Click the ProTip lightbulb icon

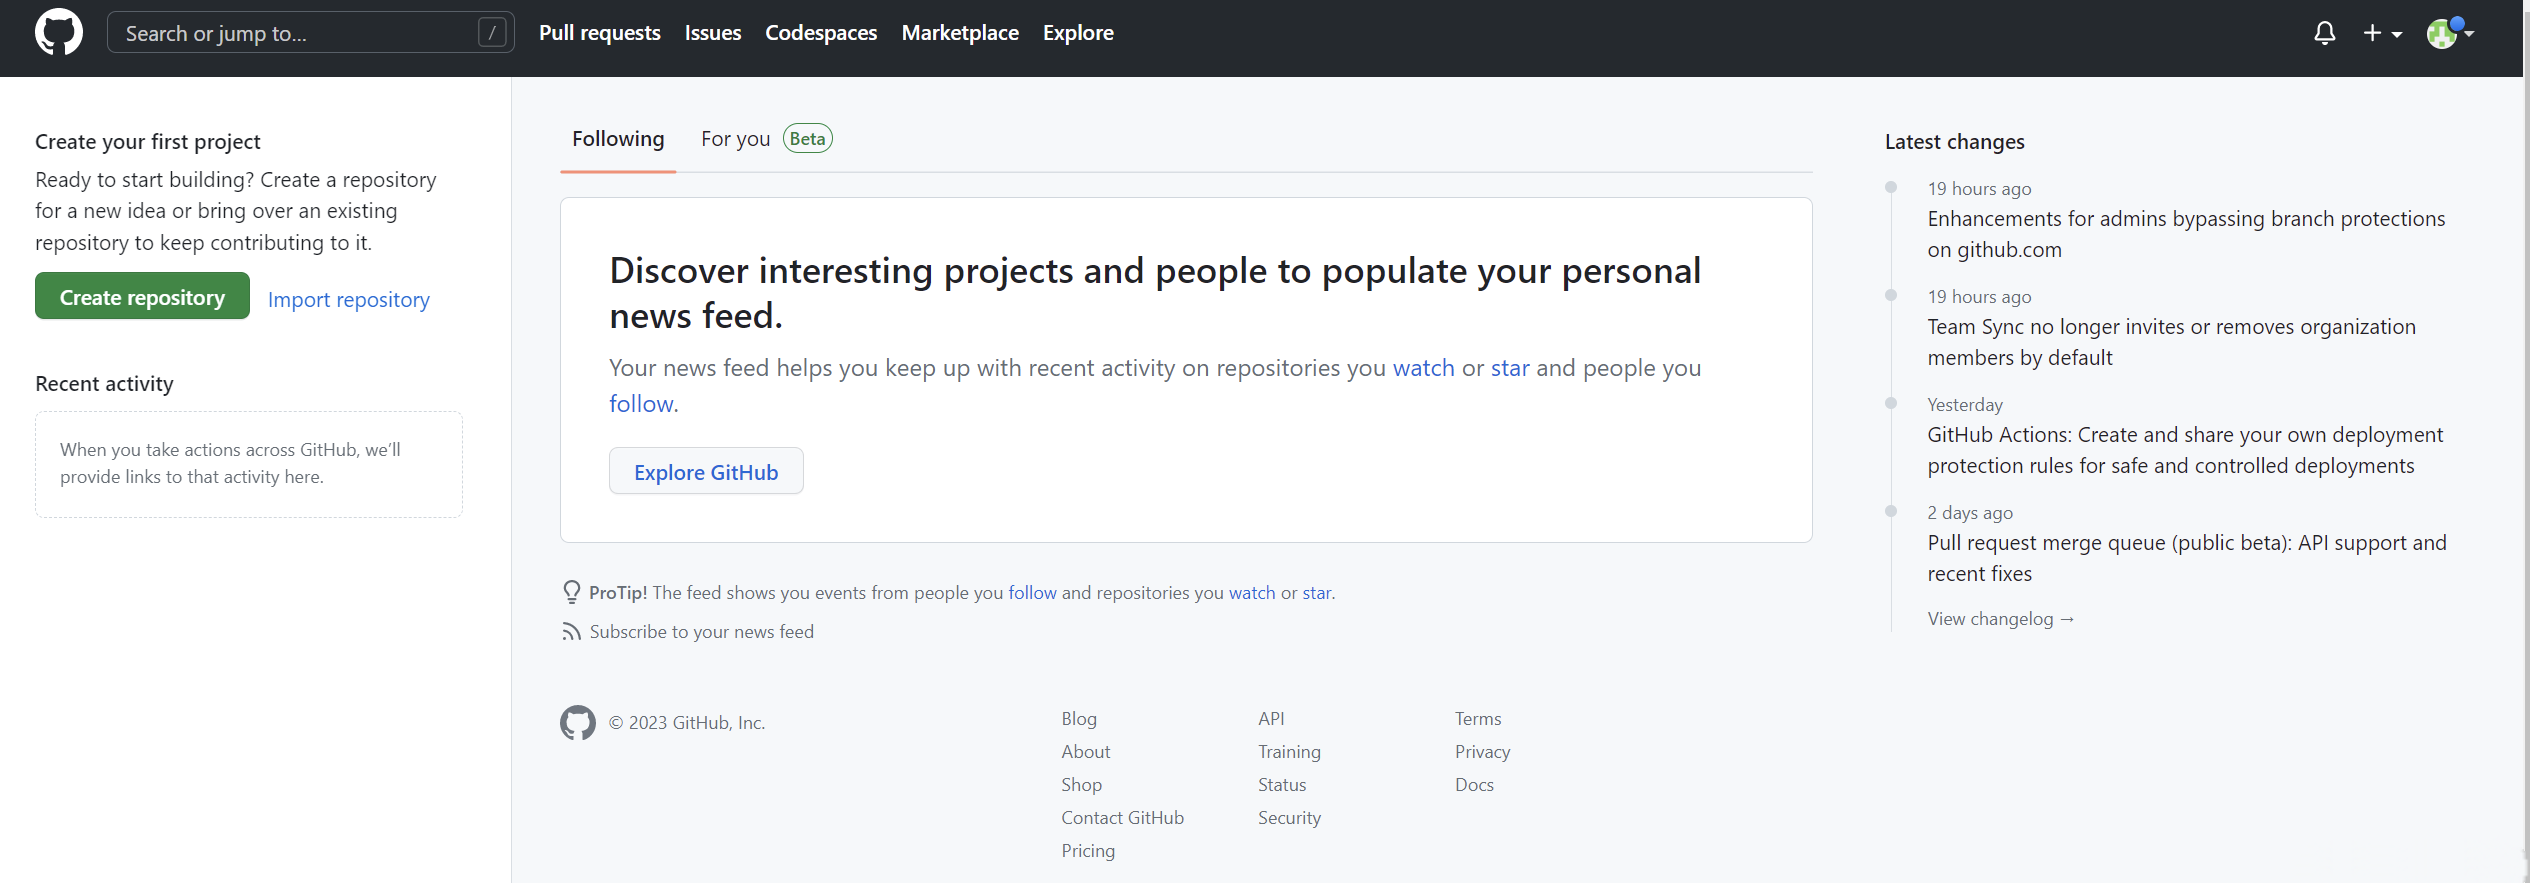coord(572,593)
